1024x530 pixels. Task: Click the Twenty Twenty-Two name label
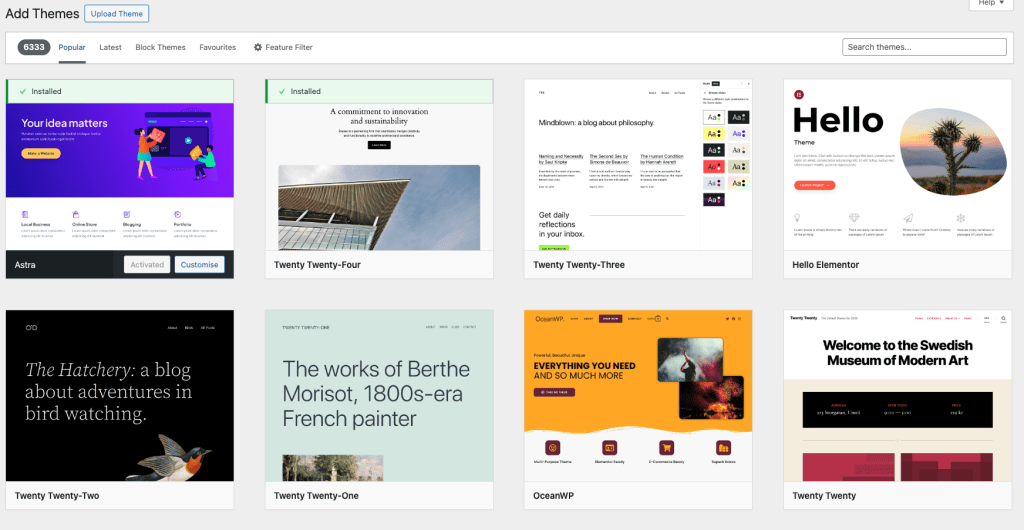[57, 495]
